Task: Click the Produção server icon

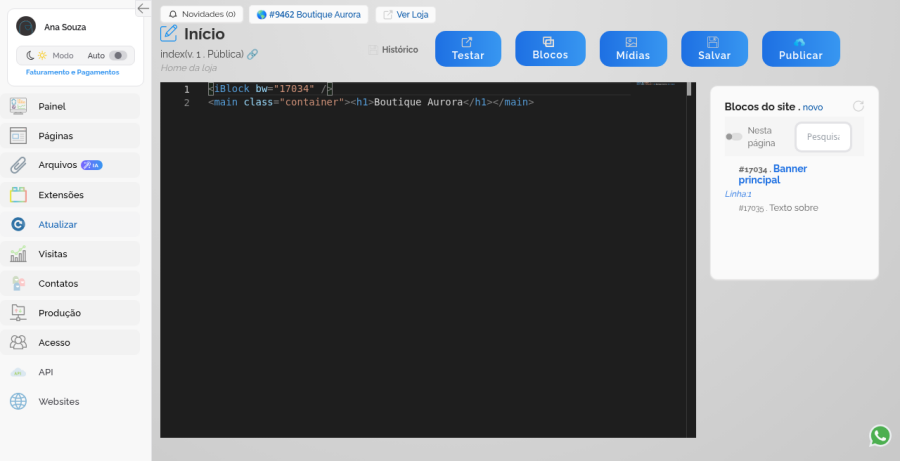Action: 18,313
